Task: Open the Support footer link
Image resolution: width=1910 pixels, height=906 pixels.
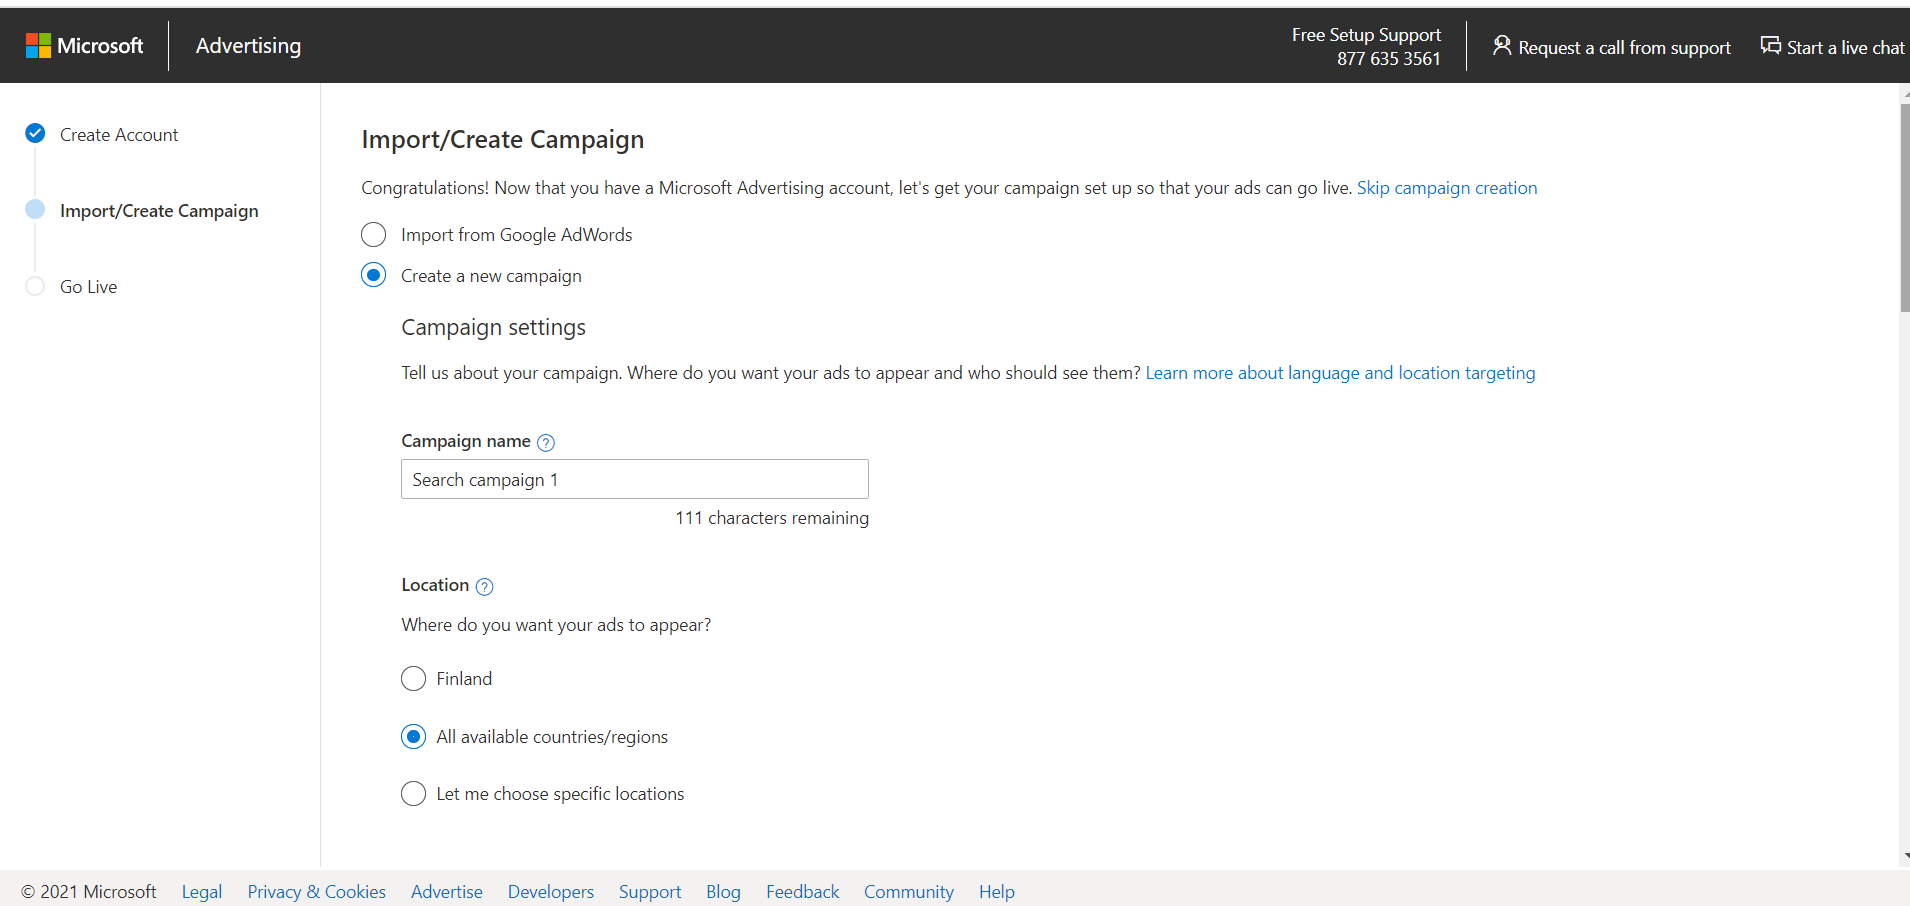Action: (650, 892)
